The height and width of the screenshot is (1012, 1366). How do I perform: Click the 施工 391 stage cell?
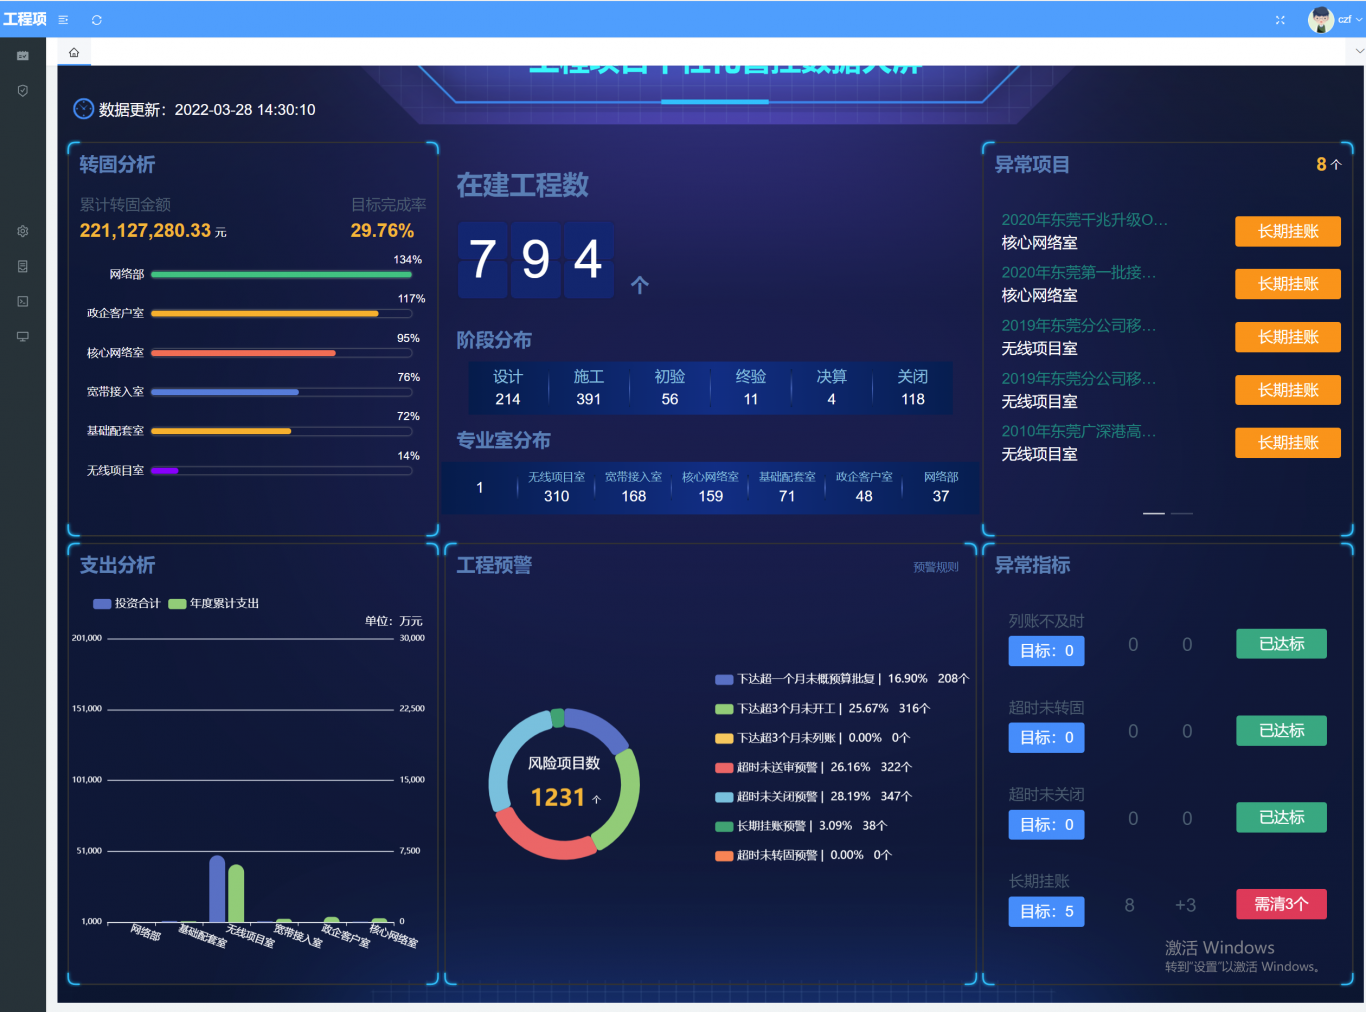(589, 388)
